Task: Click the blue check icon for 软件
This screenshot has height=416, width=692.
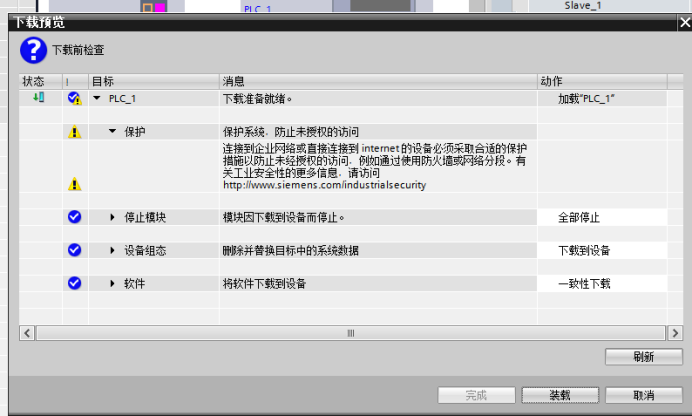Action: (x=75, y=283)
